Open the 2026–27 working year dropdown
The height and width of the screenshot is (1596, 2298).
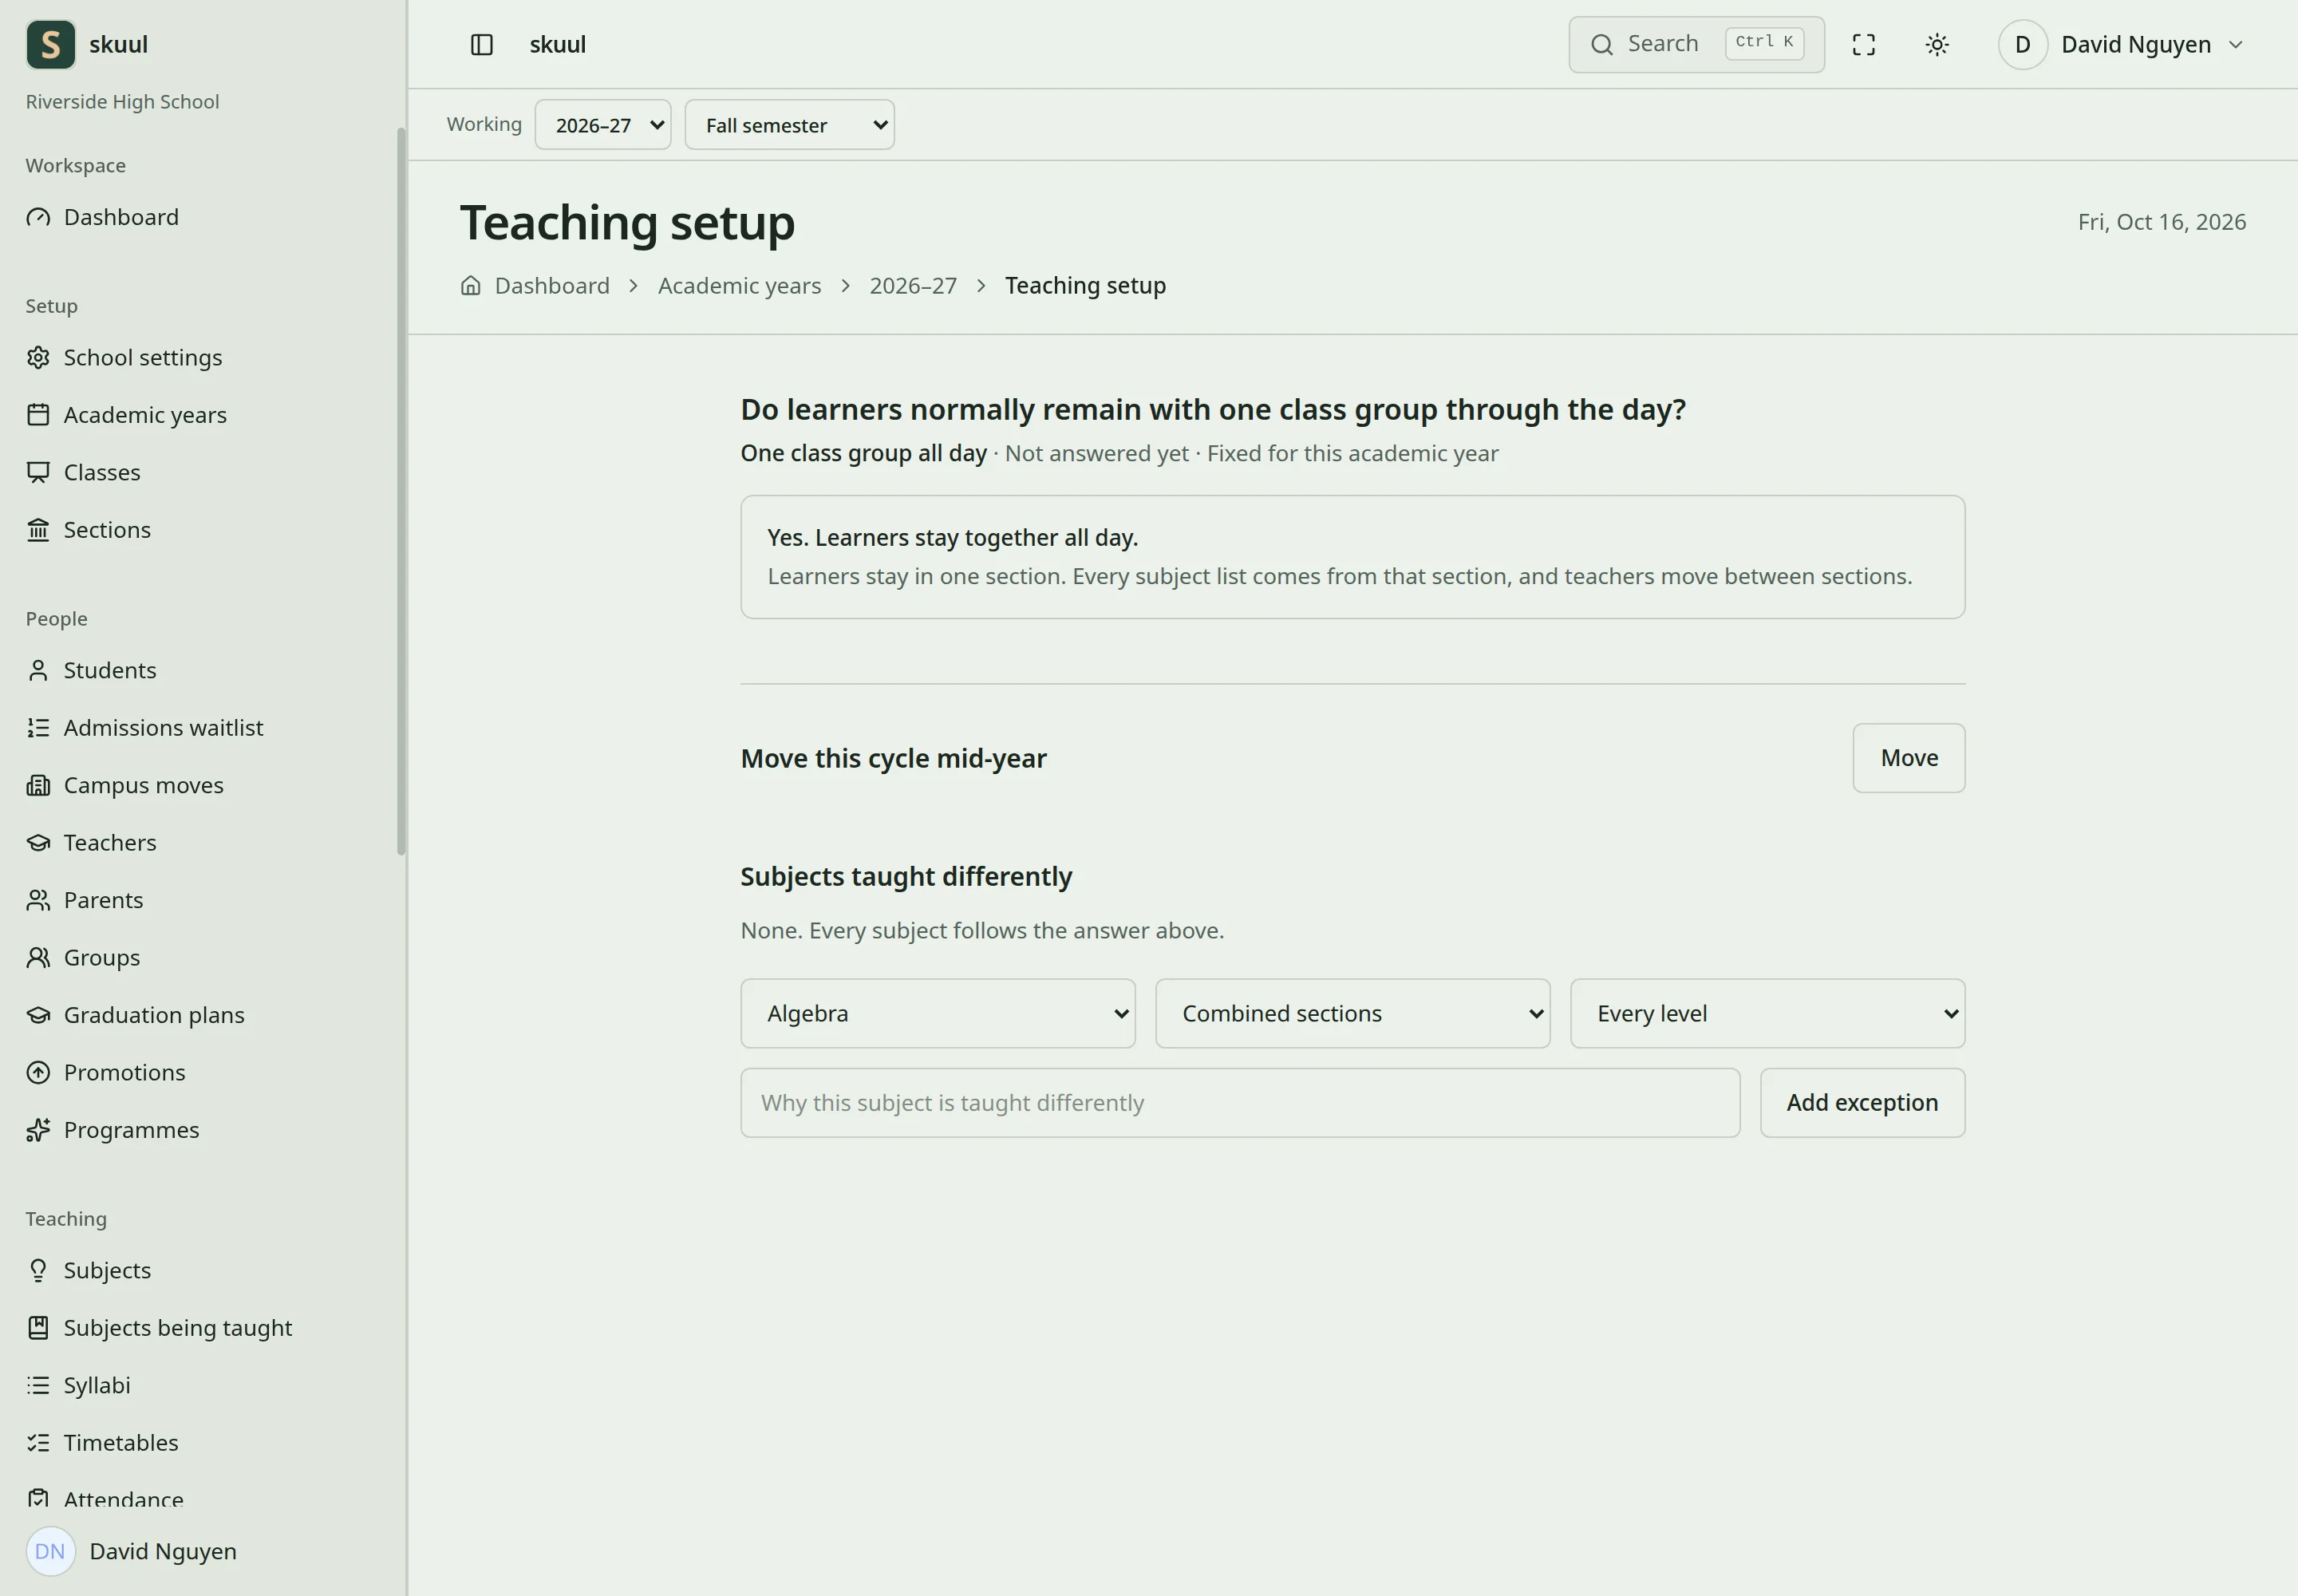(603, 125)
